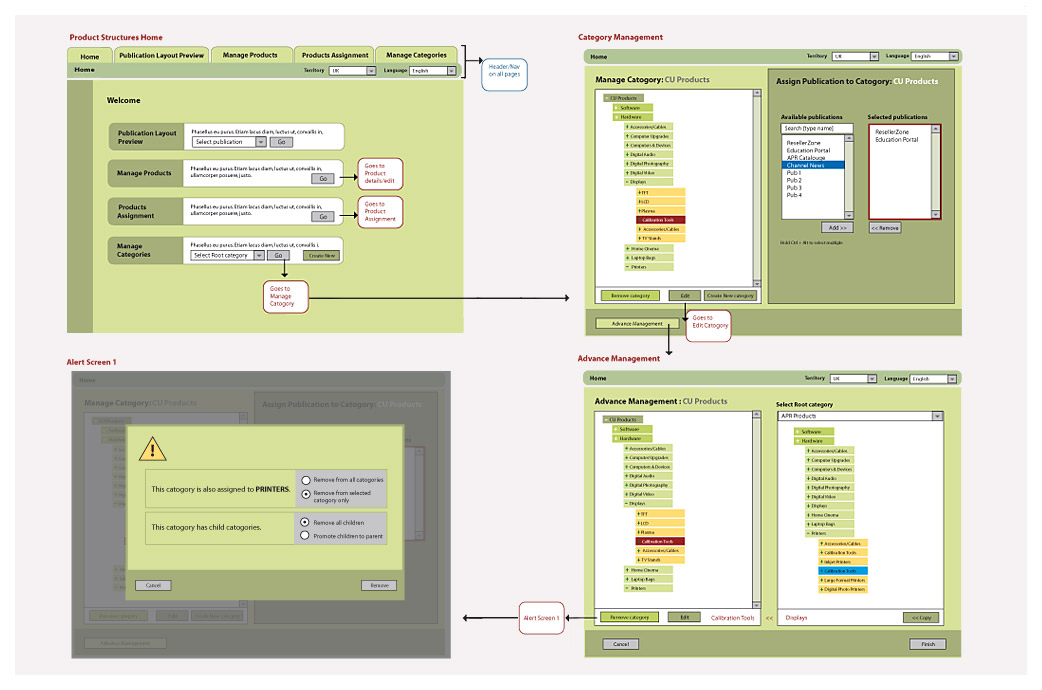
Task: Switch to the Manage Products tab
Action: pos(250,55)
